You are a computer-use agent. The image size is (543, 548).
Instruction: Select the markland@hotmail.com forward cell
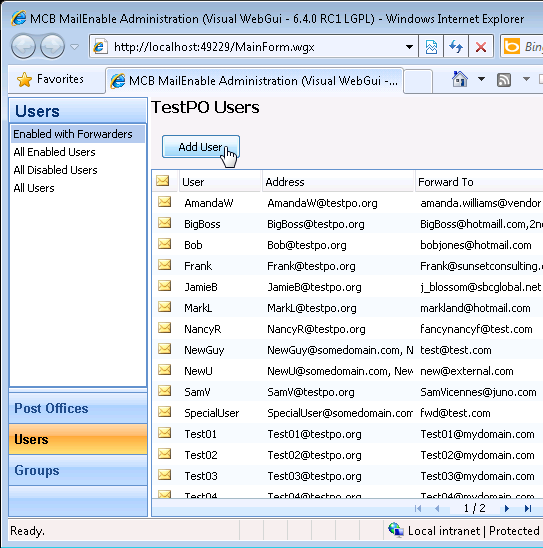click(475, 308)
